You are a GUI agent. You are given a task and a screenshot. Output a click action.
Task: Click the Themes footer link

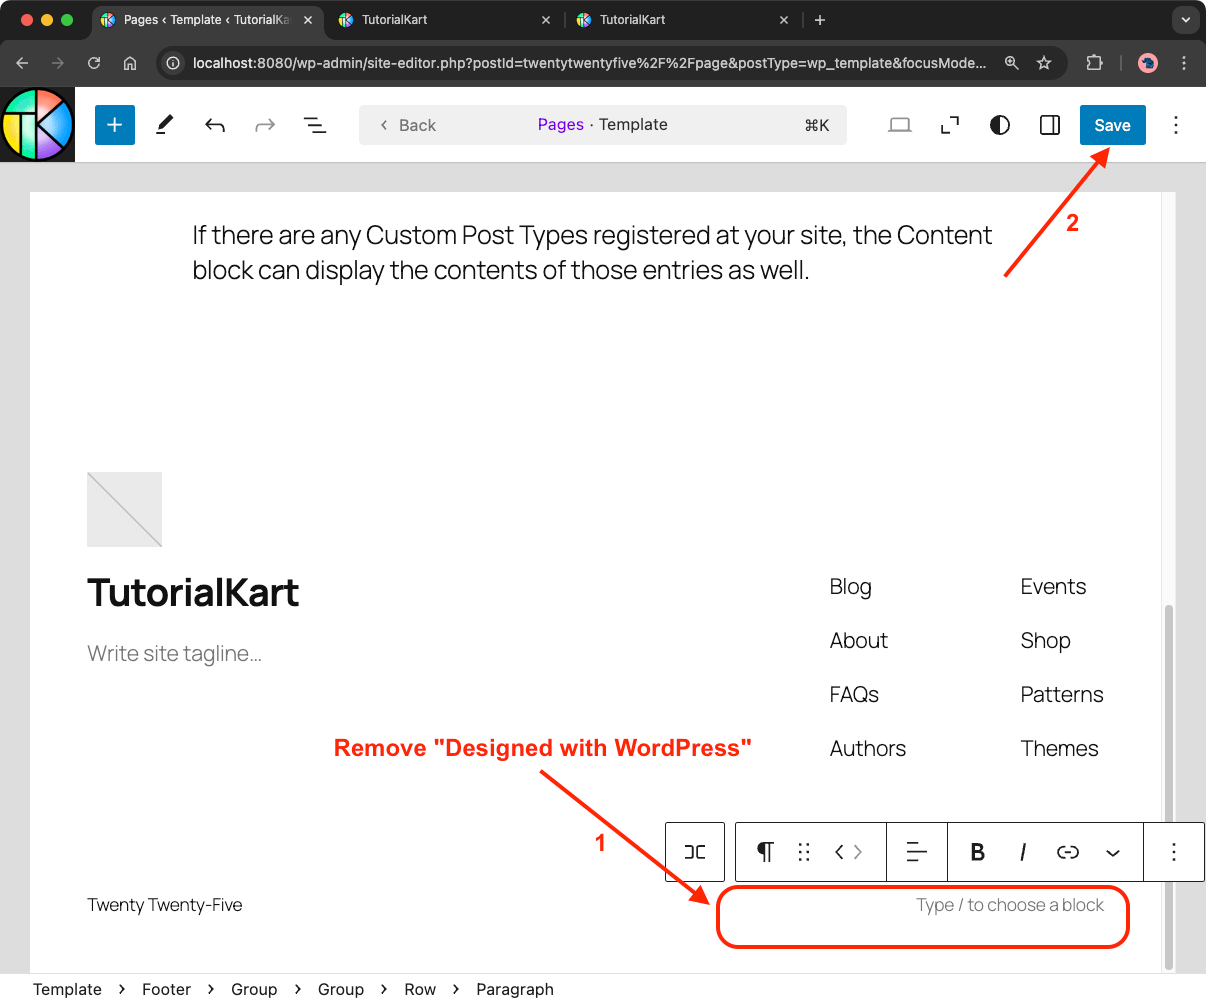(1059, 749)
